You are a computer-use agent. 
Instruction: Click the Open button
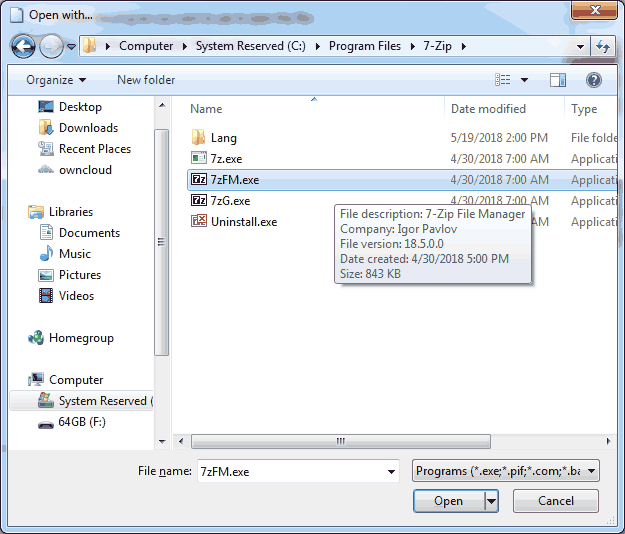(x=449, y=501)
